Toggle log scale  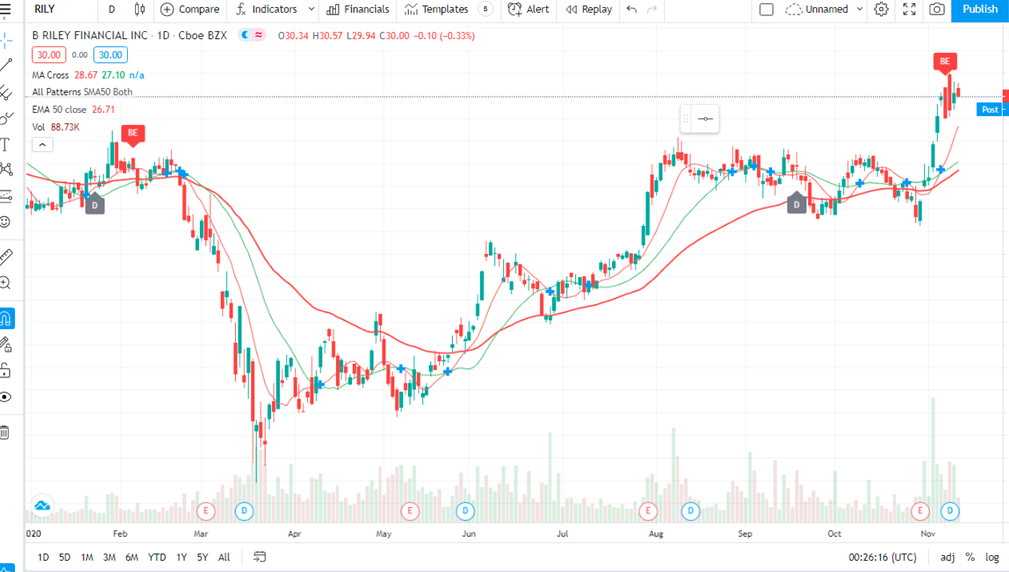point(992,557)
